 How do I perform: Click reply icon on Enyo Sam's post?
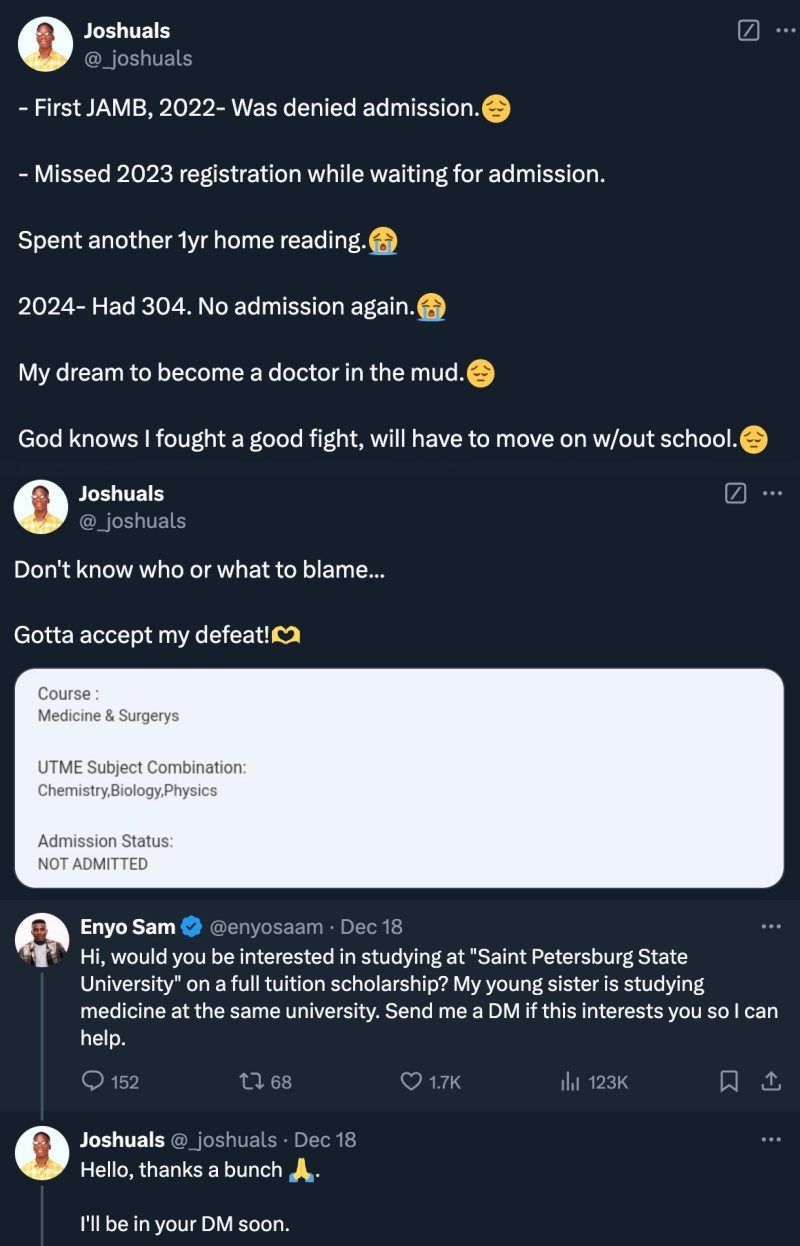click(93, 1081)
